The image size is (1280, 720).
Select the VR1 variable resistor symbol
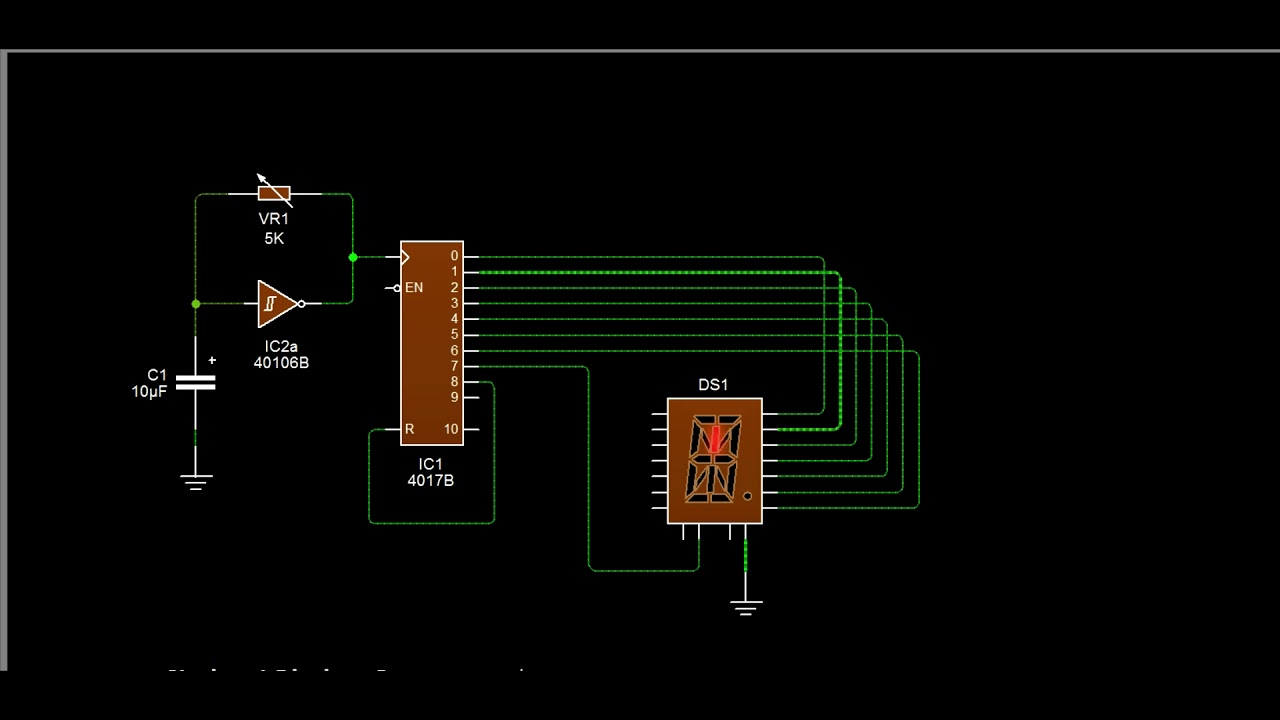pos(274,193)
